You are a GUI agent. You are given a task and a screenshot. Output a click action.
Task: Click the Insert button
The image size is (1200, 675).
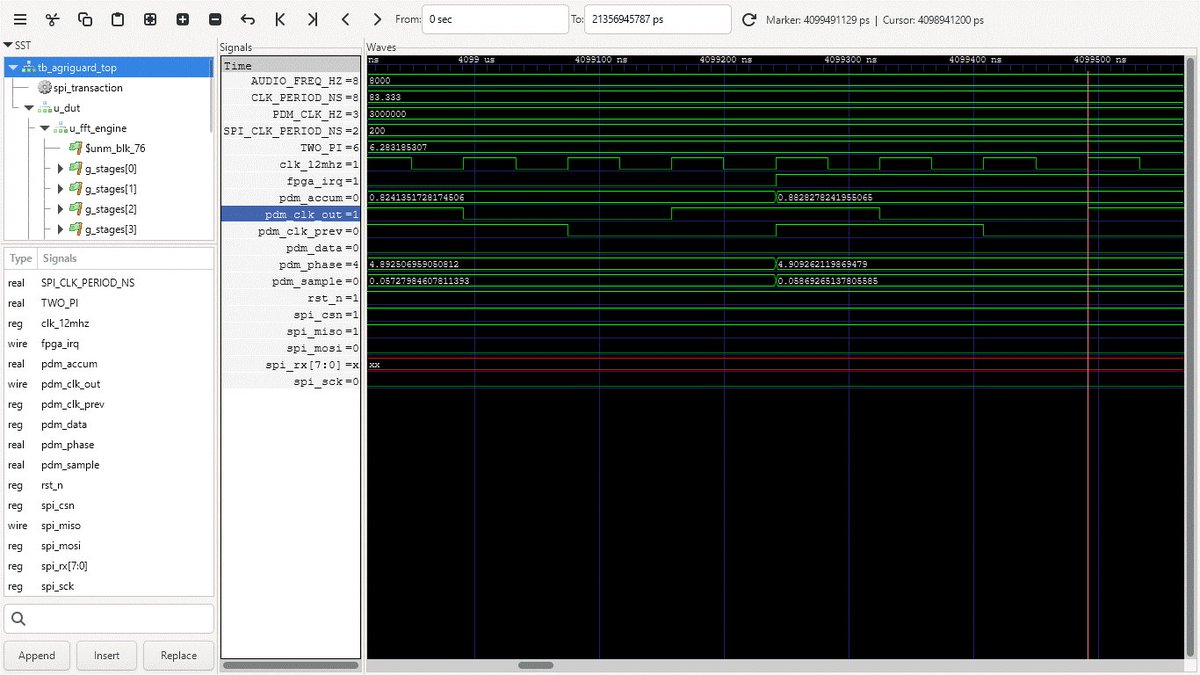107,655
